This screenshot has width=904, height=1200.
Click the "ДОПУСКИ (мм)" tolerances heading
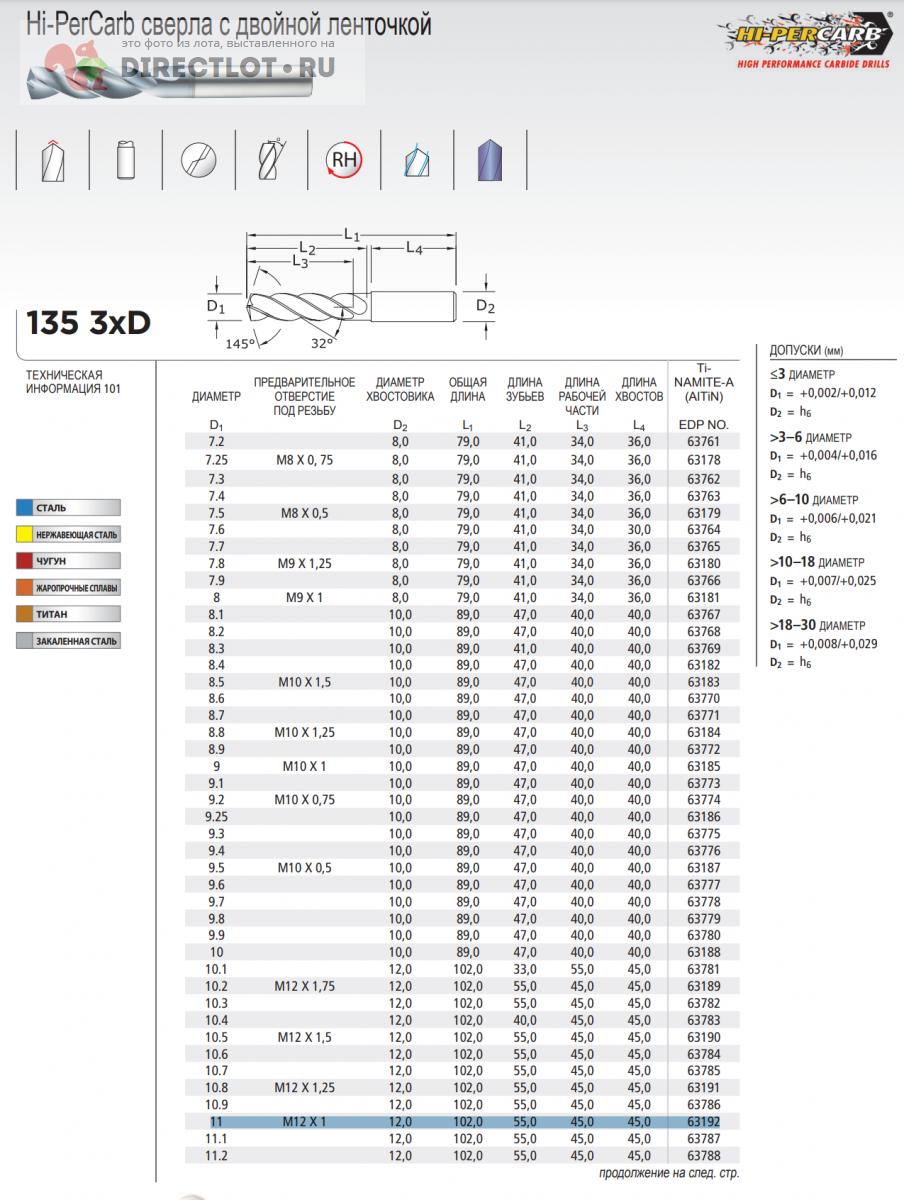click(807, 351)
